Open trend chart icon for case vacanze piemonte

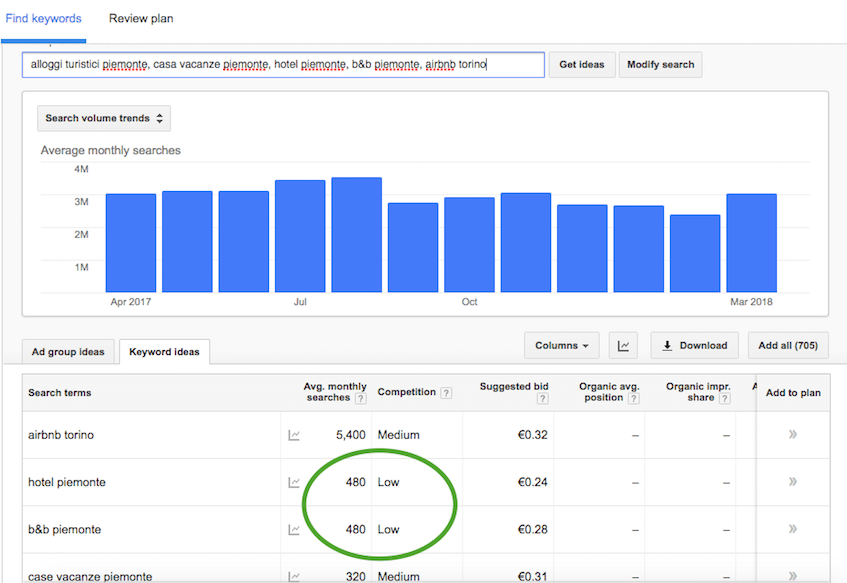[294, 577]
